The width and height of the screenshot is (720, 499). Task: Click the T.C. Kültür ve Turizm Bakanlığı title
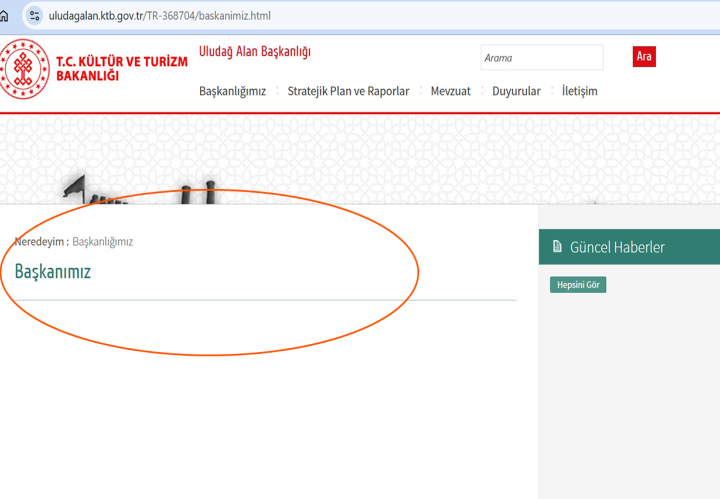[x=121, y=69]
